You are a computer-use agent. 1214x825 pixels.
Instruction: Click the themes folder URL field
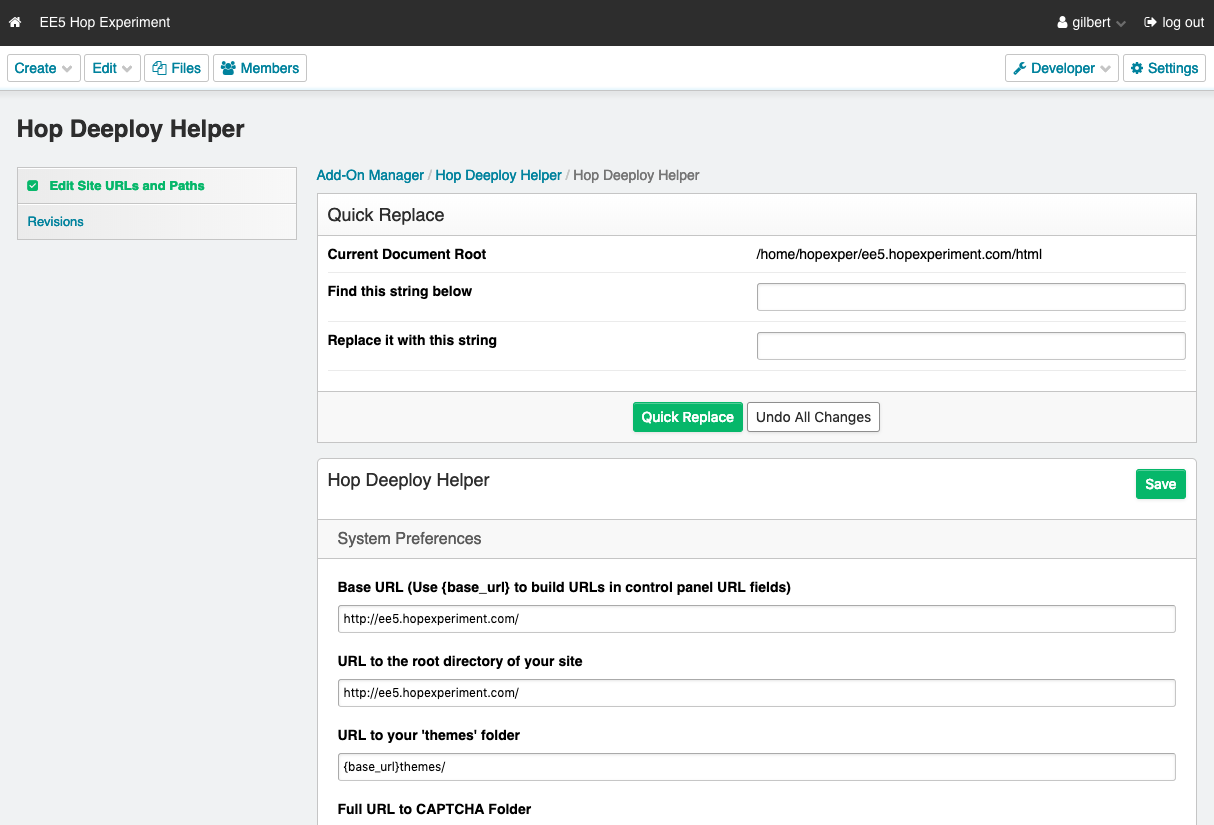tap(756, 767)
